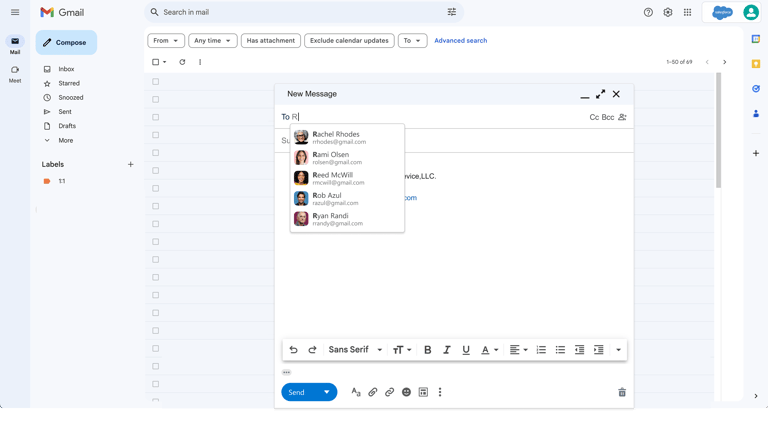This screenshot has width=768, height=429.
Task: Click the Send button
Action: pos(298,392)
